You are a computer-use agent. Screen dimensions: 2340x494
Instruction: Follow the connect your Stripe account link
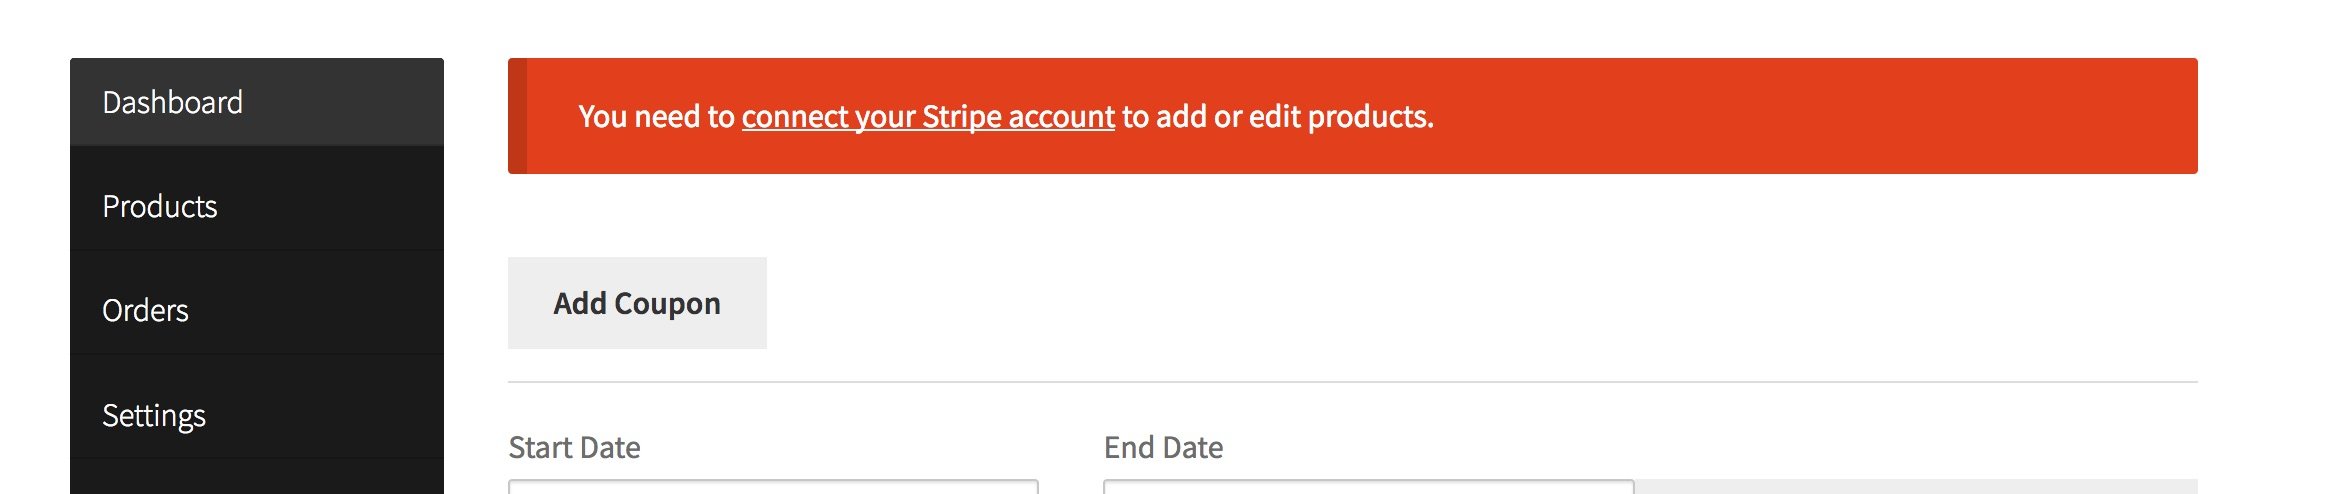(928, 117)
